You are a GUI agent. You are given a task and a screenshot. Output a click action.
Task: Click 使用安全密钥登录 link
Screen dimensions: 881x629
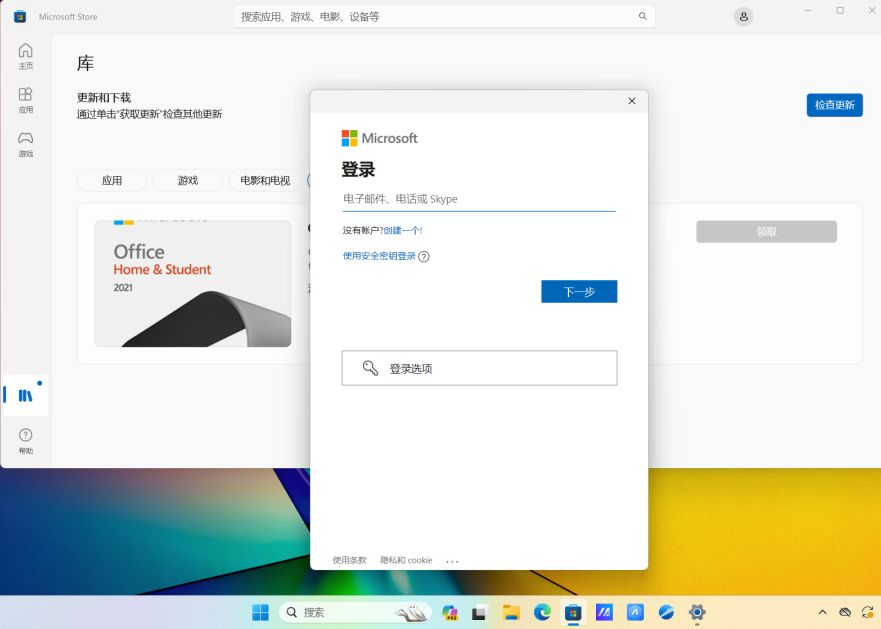(379, 256)
